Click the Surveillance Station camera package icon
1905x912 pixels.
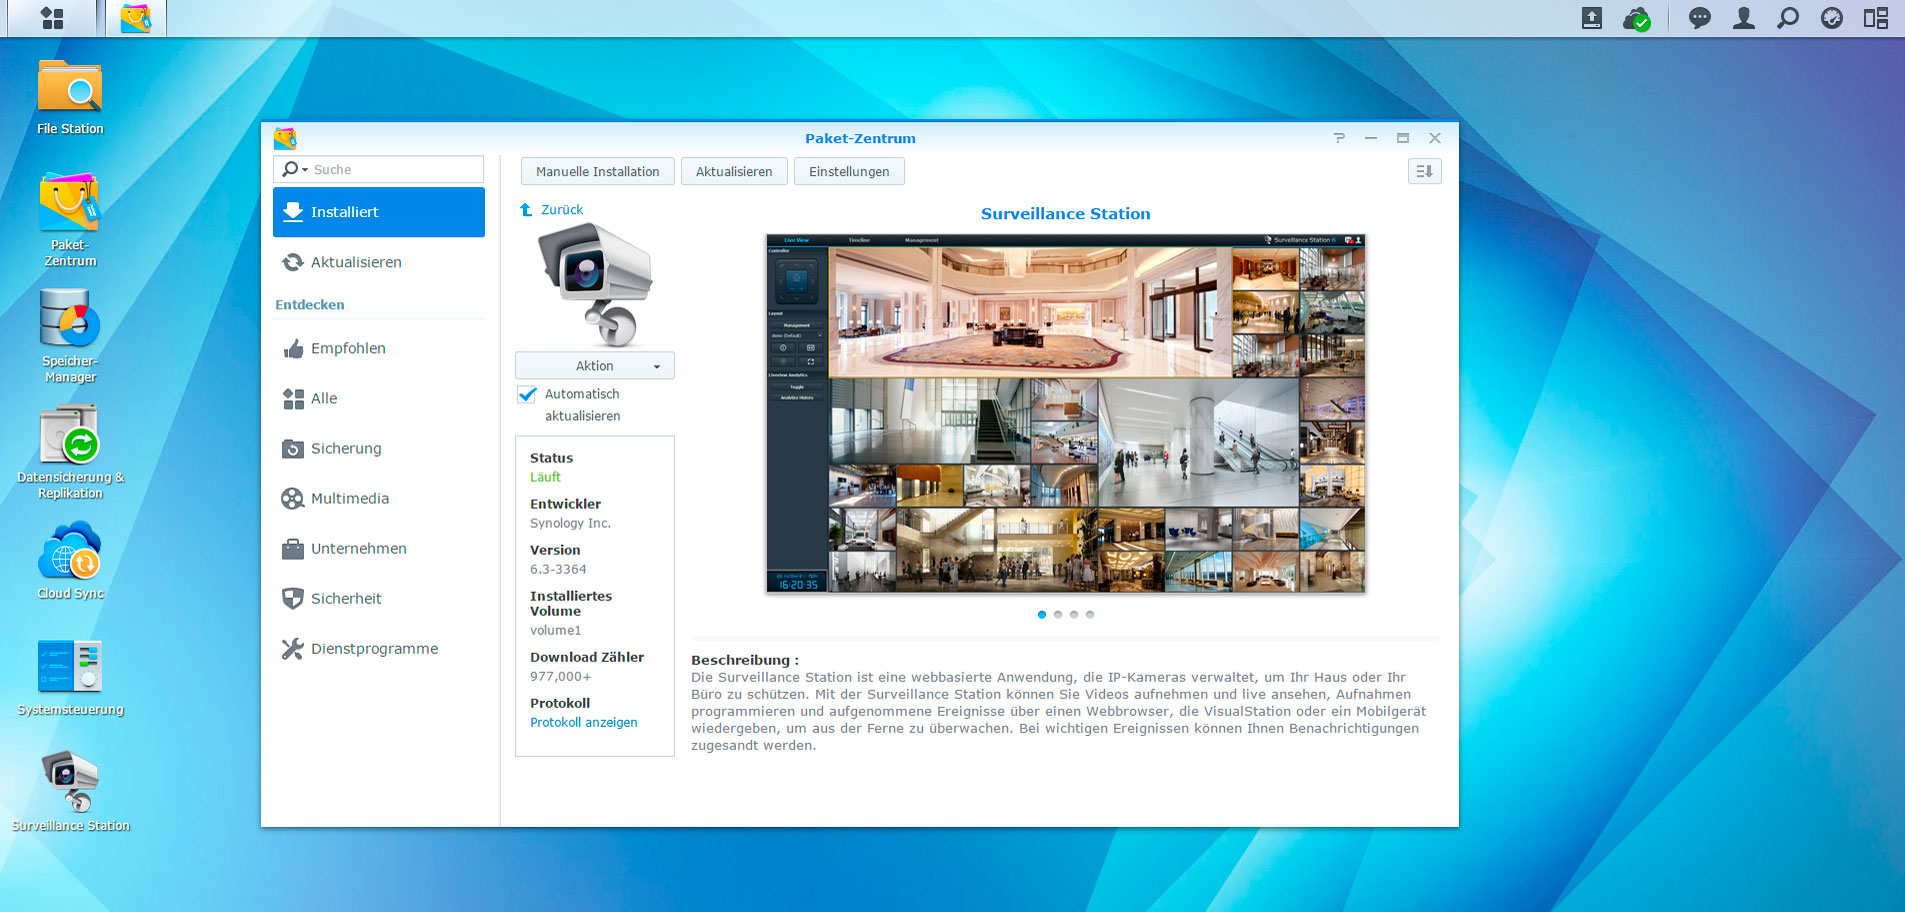595,284
